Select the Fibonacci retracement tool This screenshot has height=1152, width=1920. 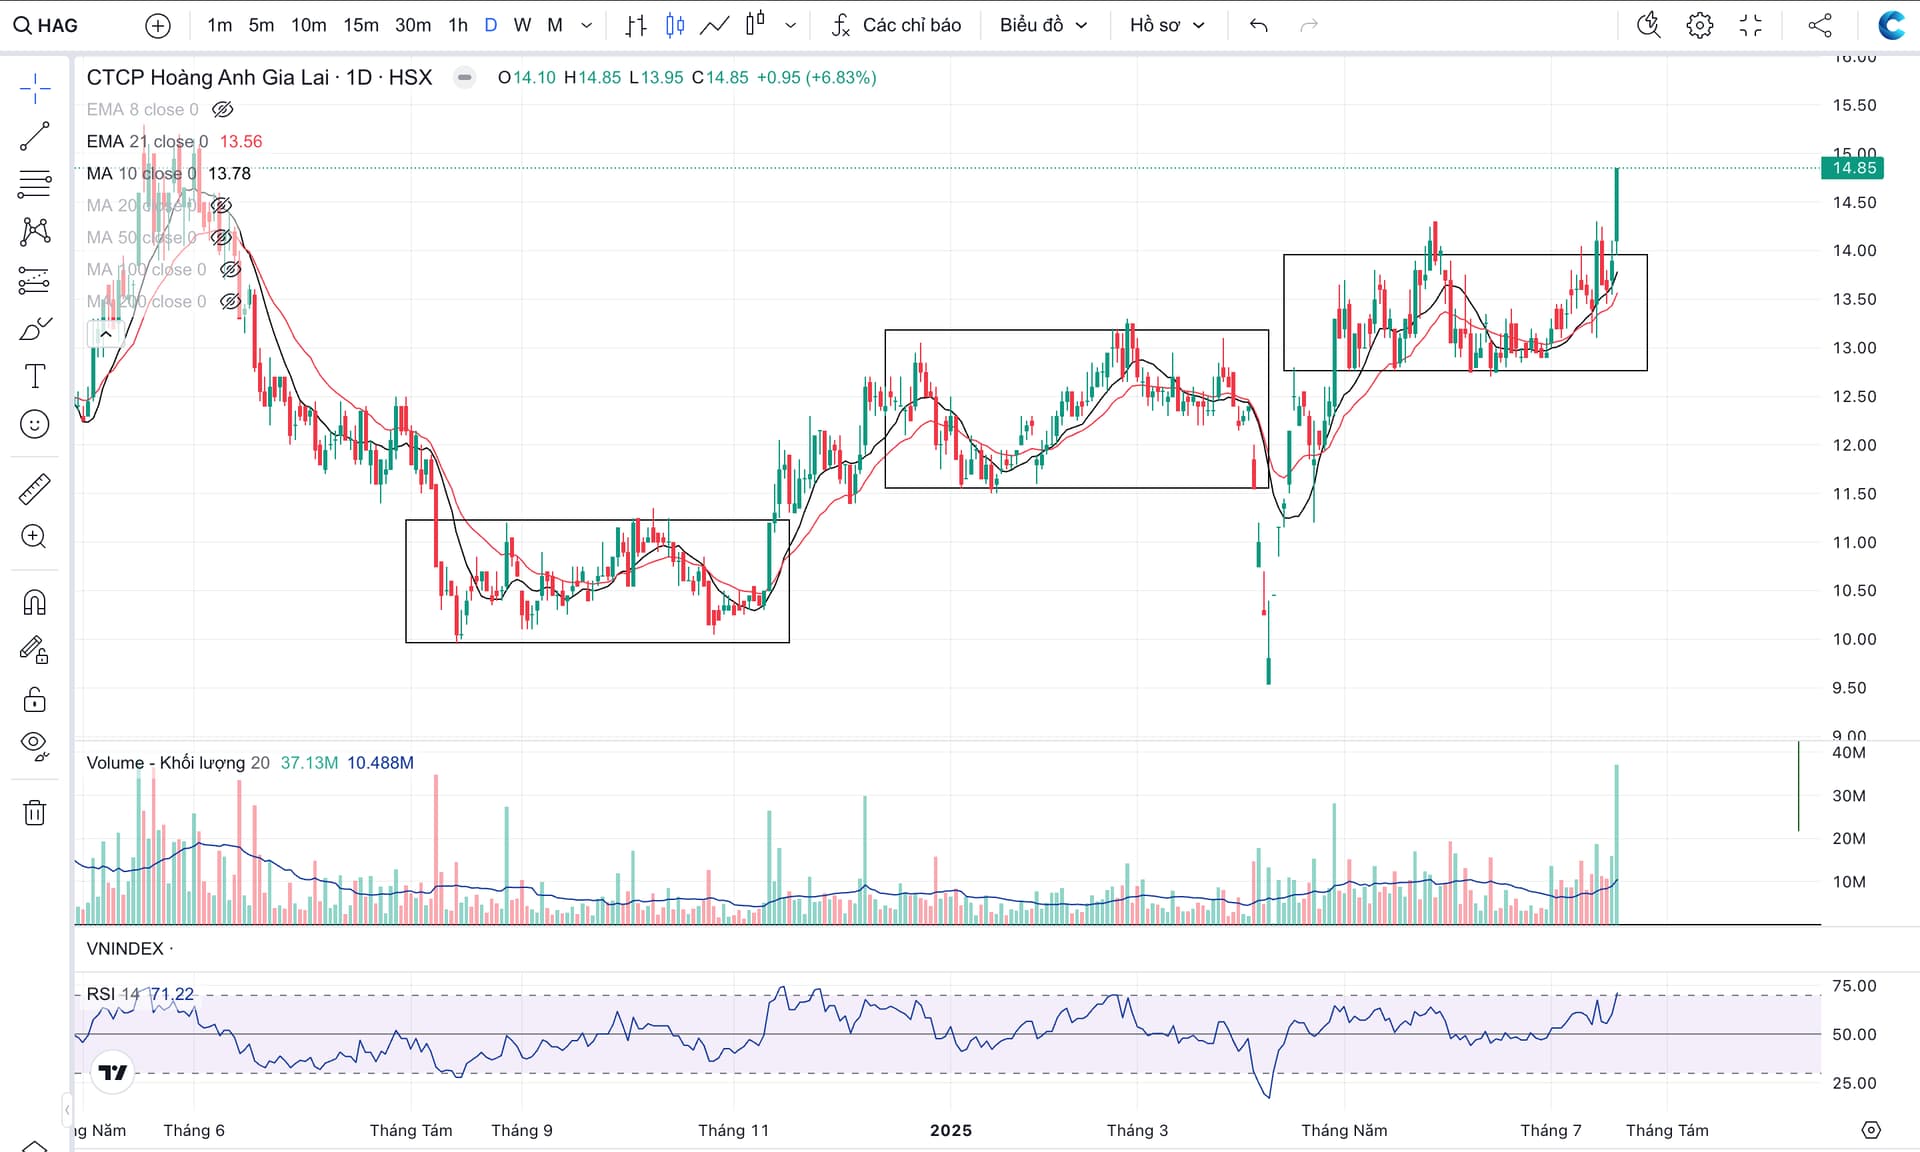pos(34,184)
